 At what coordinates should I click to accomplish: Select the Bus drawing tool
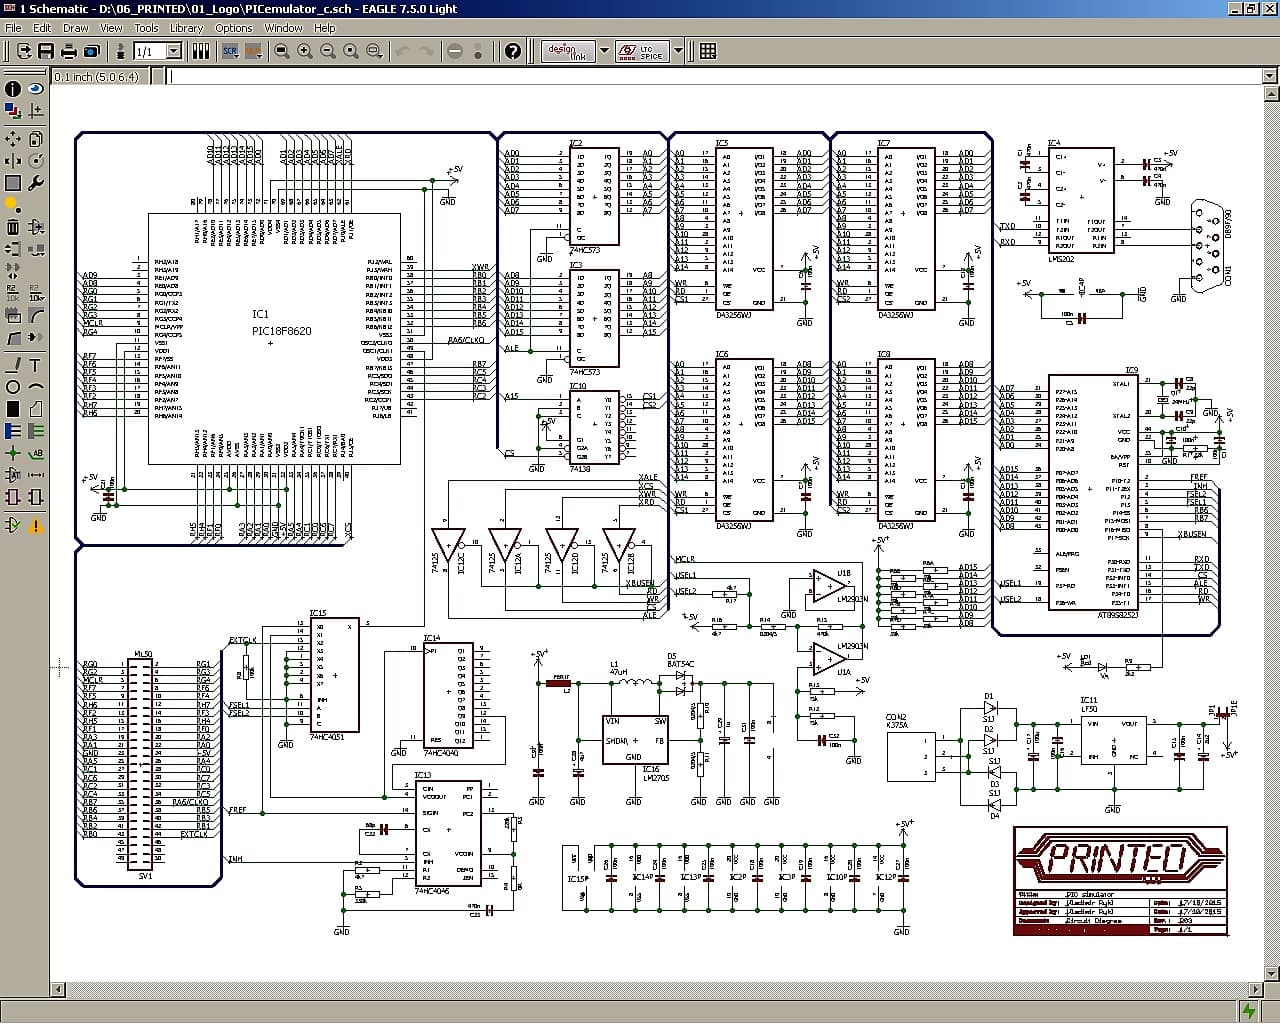click(x=13, y=431)
